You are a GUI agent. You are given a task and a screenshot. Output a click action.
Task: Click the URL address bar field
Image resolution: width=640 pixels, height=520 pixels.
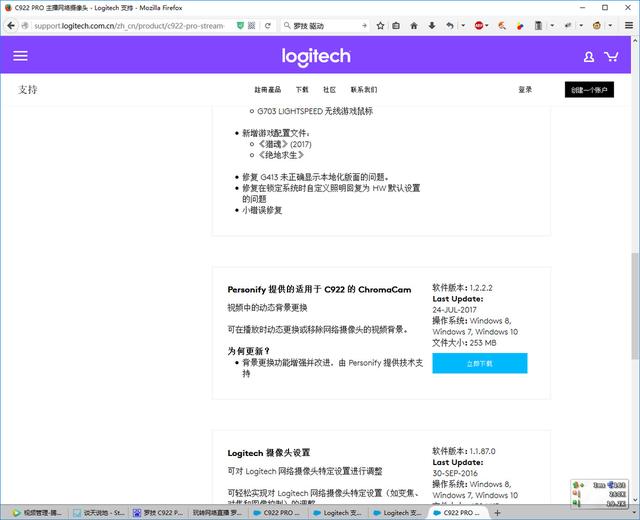tap(129, 26)
